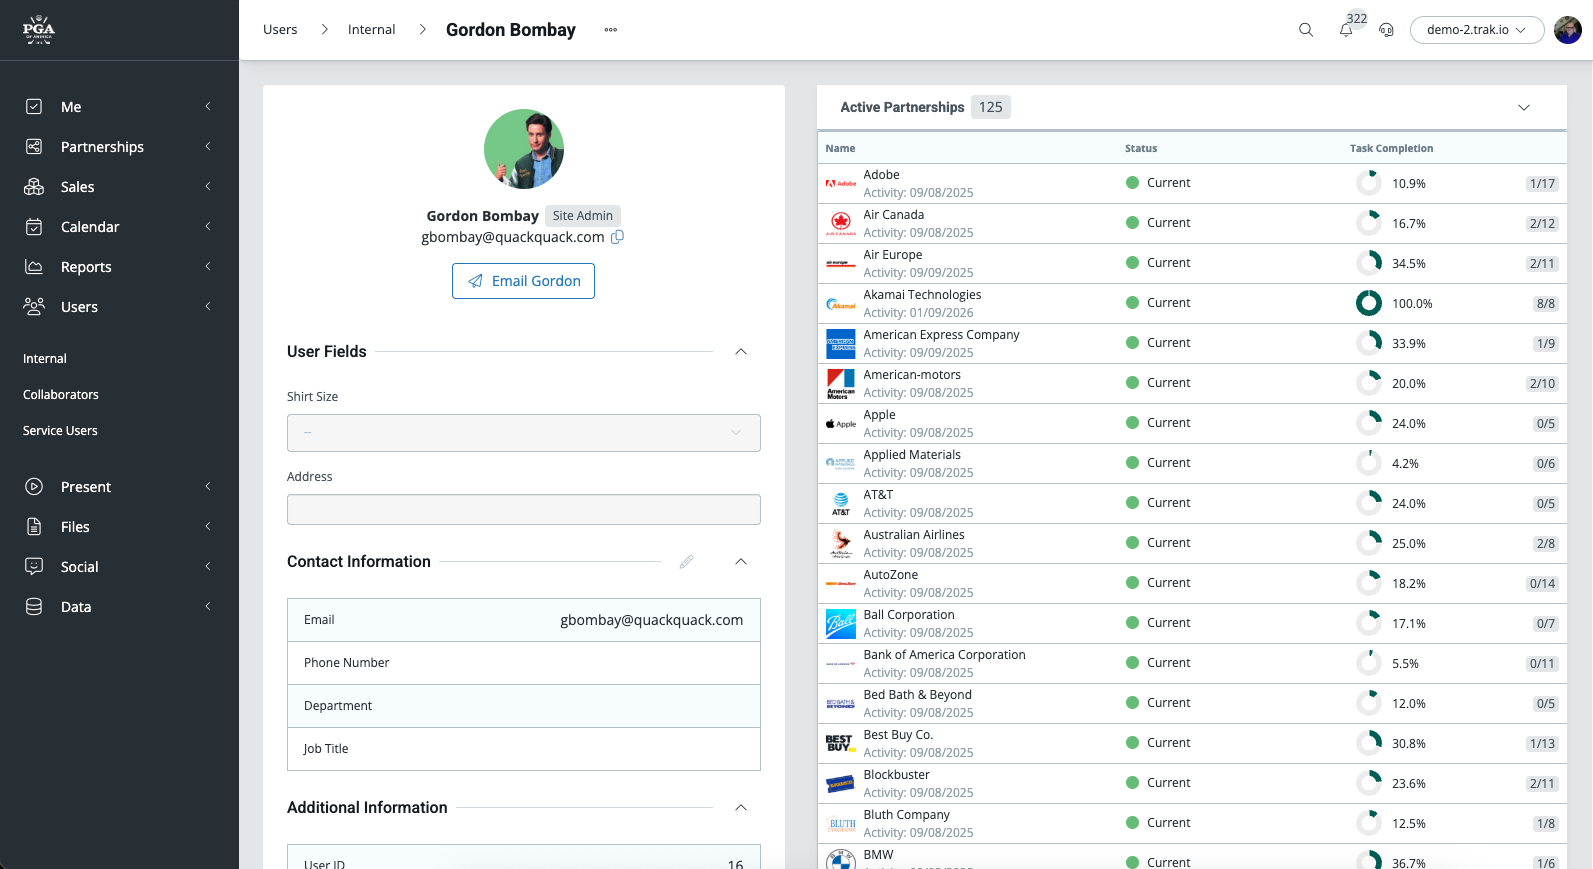Click the Data database icon in the sidebar

pyautogui.click(x=34, y=607)
